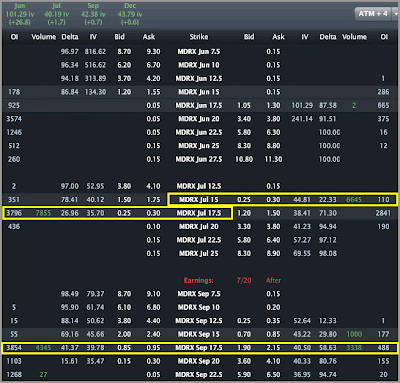Click the MDRX Jul 12.5 strike row
The height and width of the screenshot is (383, 400).
pos(200,186)
